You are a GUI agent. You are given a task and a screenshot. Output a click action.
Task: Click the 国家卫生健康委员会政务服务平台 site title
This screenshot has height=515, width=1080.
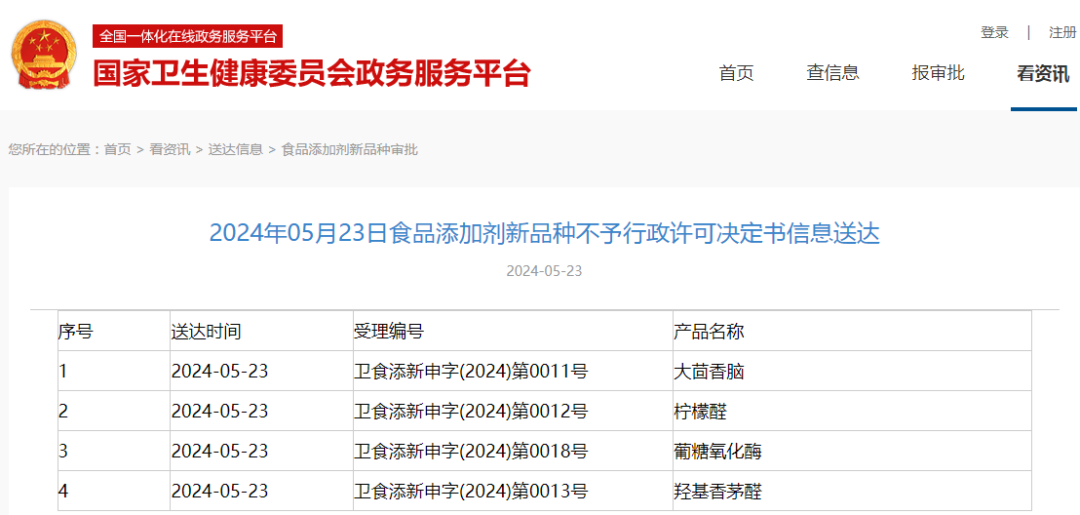tap(311, 74)
